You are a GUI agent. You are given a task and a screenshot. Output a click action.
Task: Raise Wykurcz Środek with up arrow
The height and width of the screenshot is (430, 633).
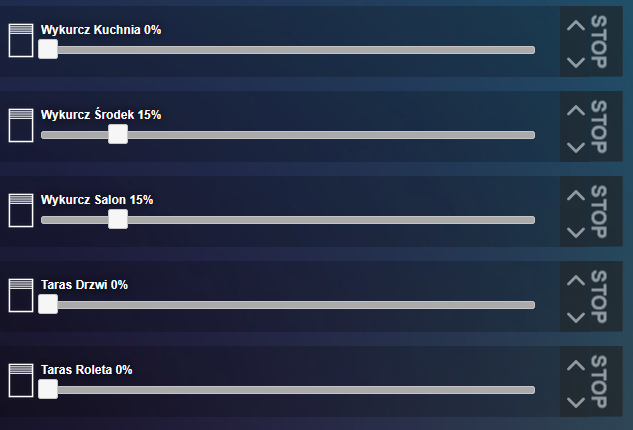[576, 110]
